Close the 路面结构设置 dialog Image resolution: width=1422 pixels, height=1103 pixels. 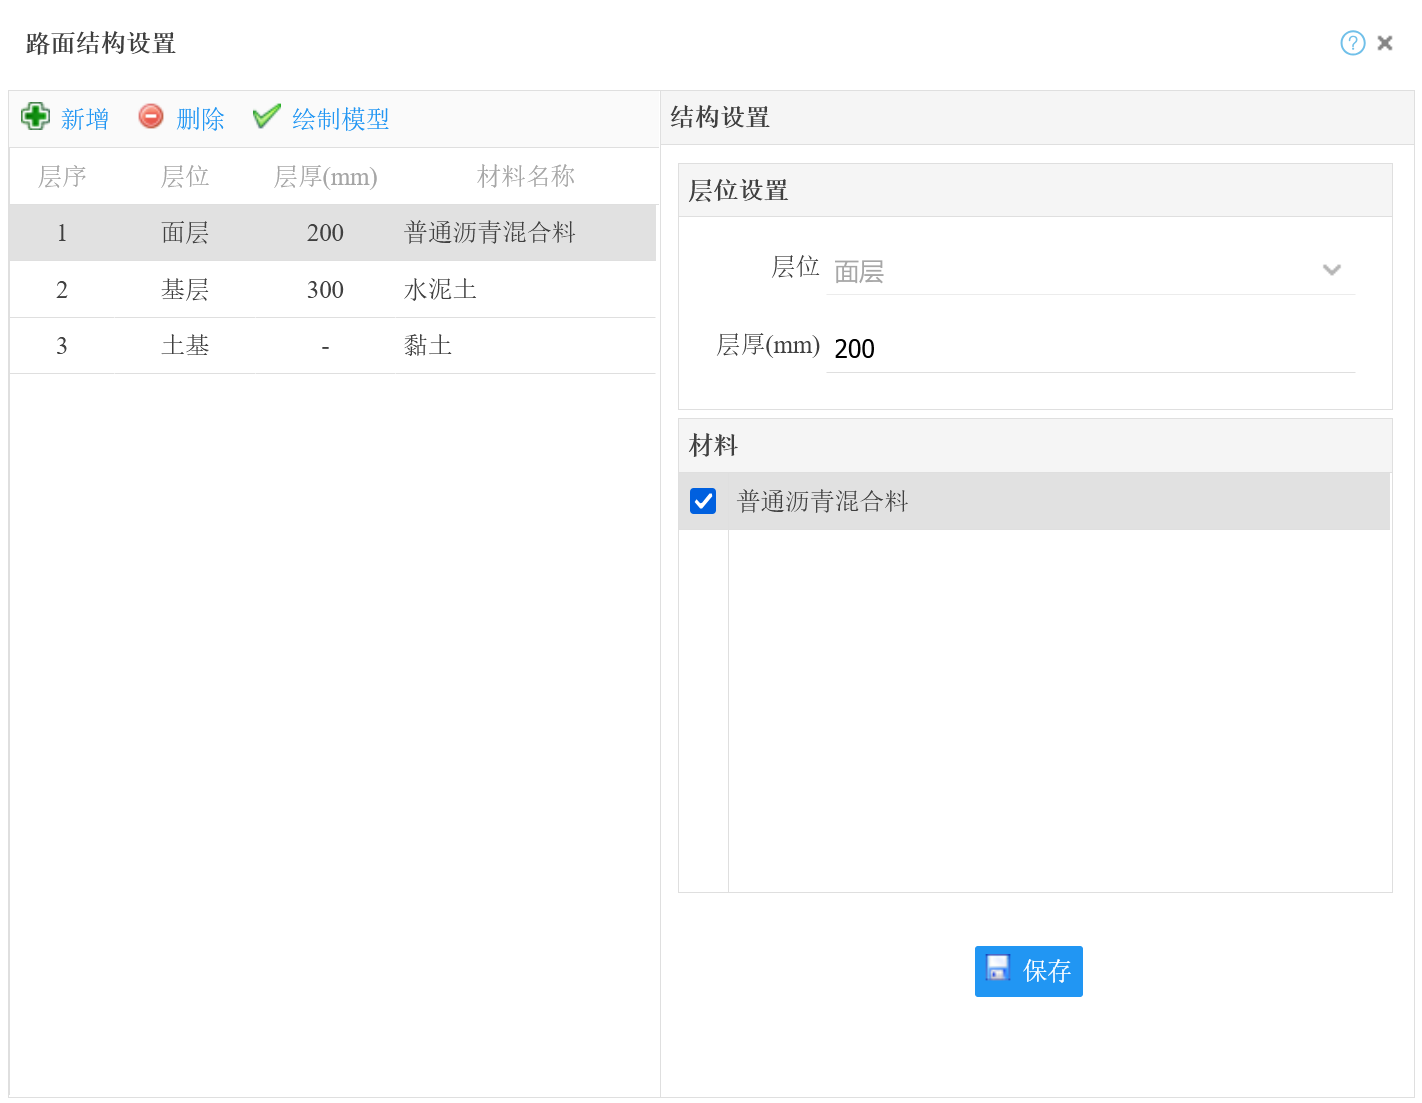coord(1385,43)
